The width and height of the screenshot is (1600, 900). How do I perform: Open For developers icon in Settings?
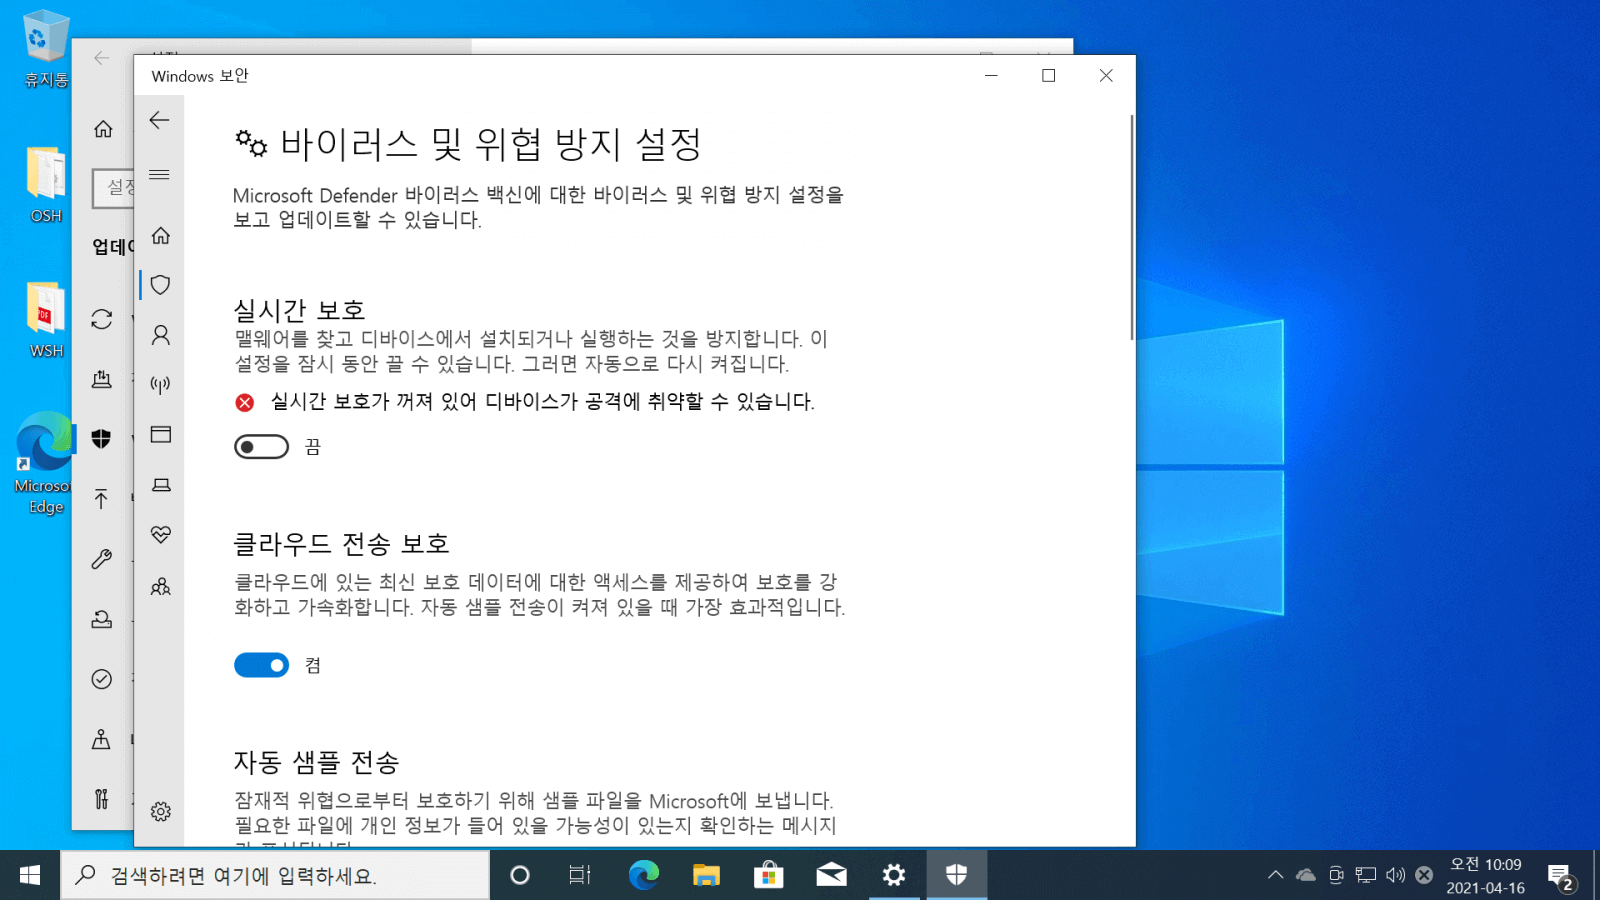pos(102,799)
